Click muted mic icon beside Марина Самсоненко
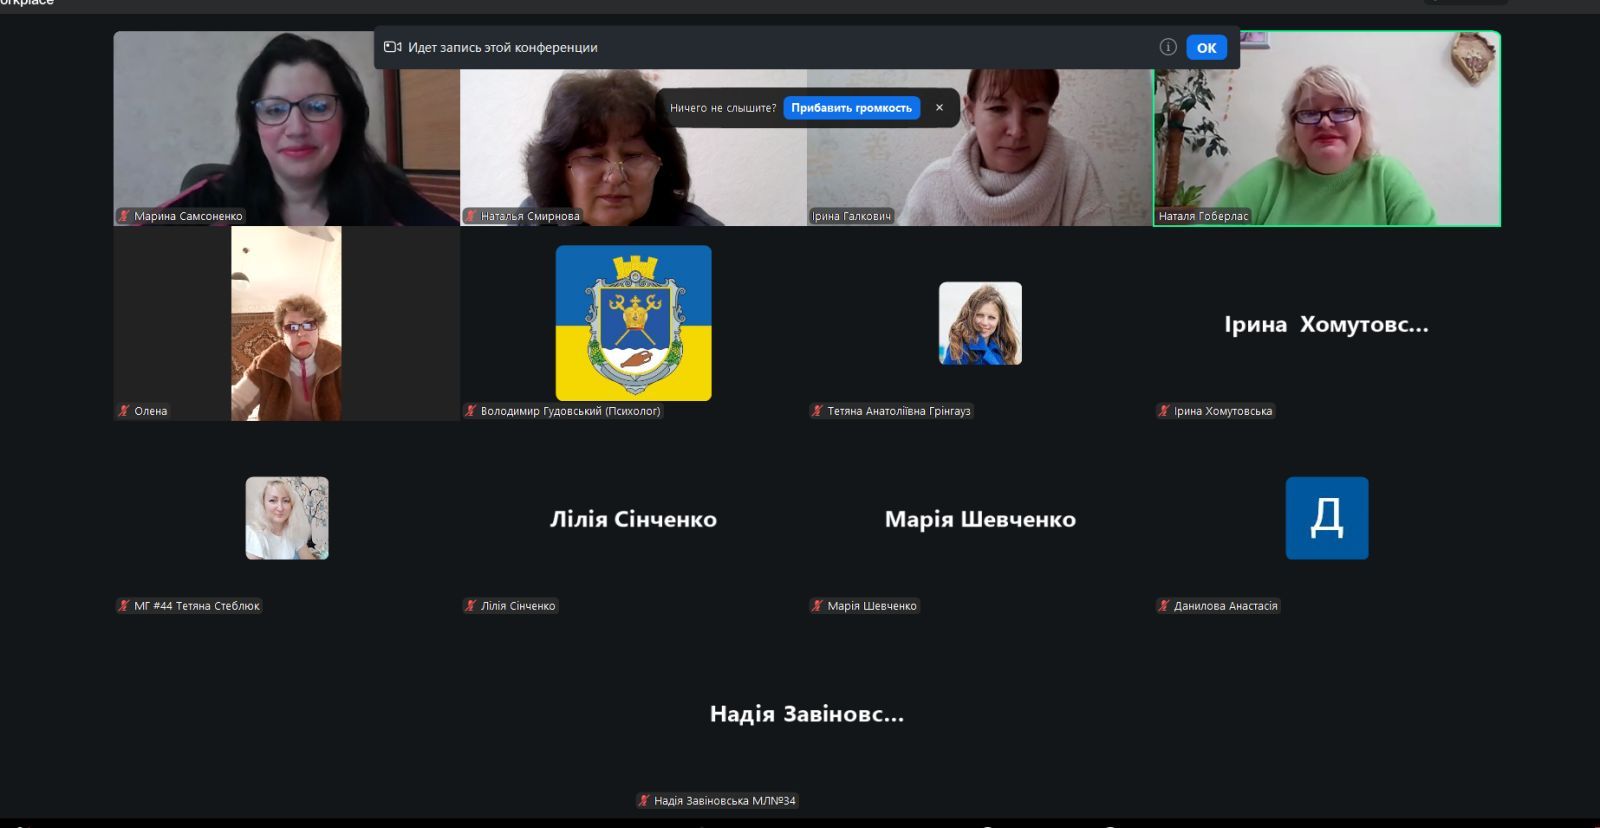This screenshot has height=828, width=1600. coord(124,216)
